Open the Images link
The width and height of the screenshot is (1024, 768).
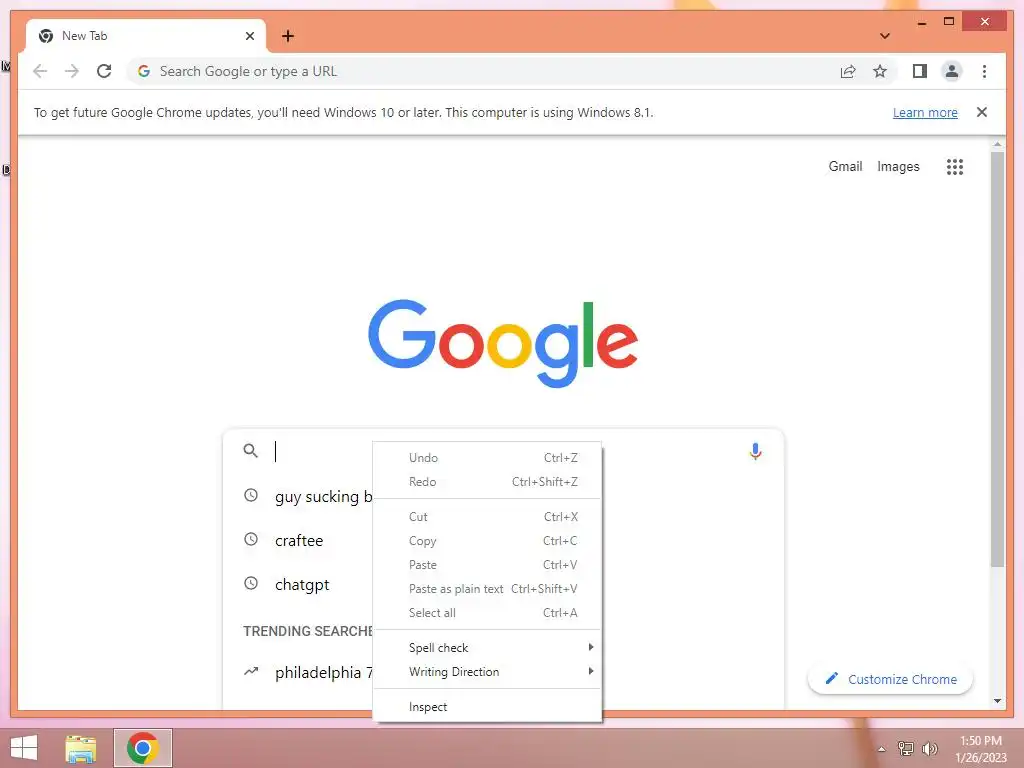898,167
